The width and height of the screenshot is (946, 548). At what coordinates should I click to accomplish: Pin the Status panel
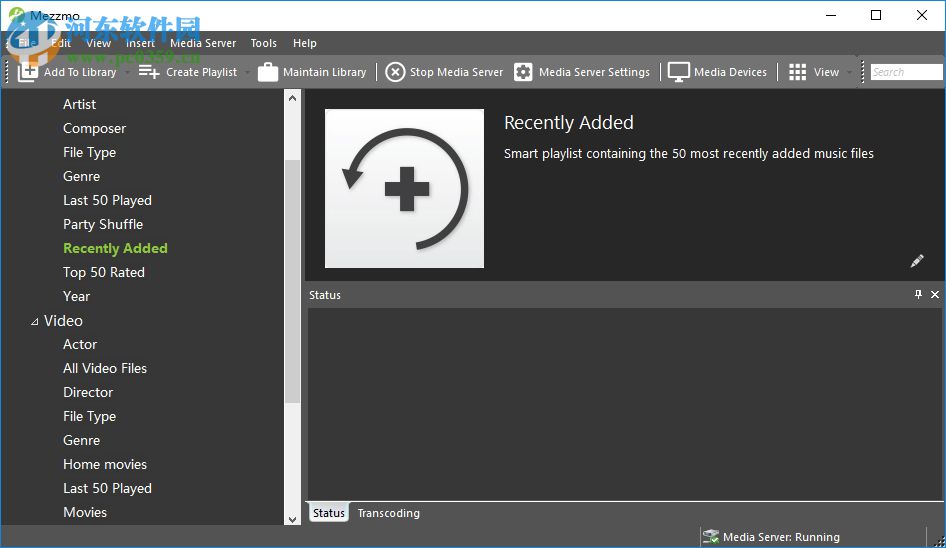tap(918, 295)
